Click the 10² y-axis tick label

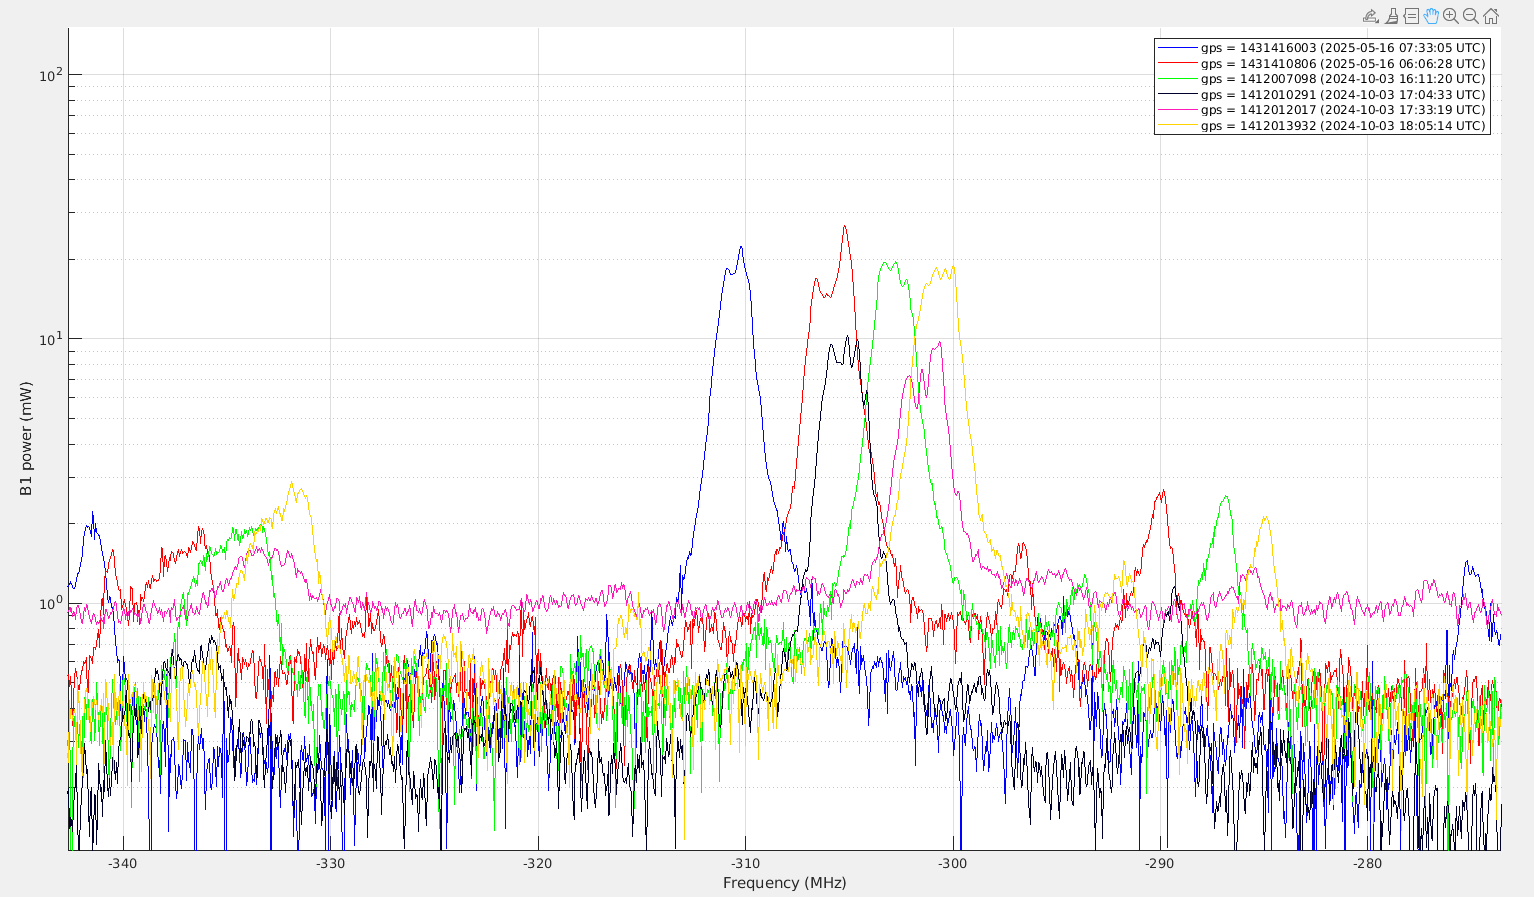pyautogui.click(x=50, y=75)
